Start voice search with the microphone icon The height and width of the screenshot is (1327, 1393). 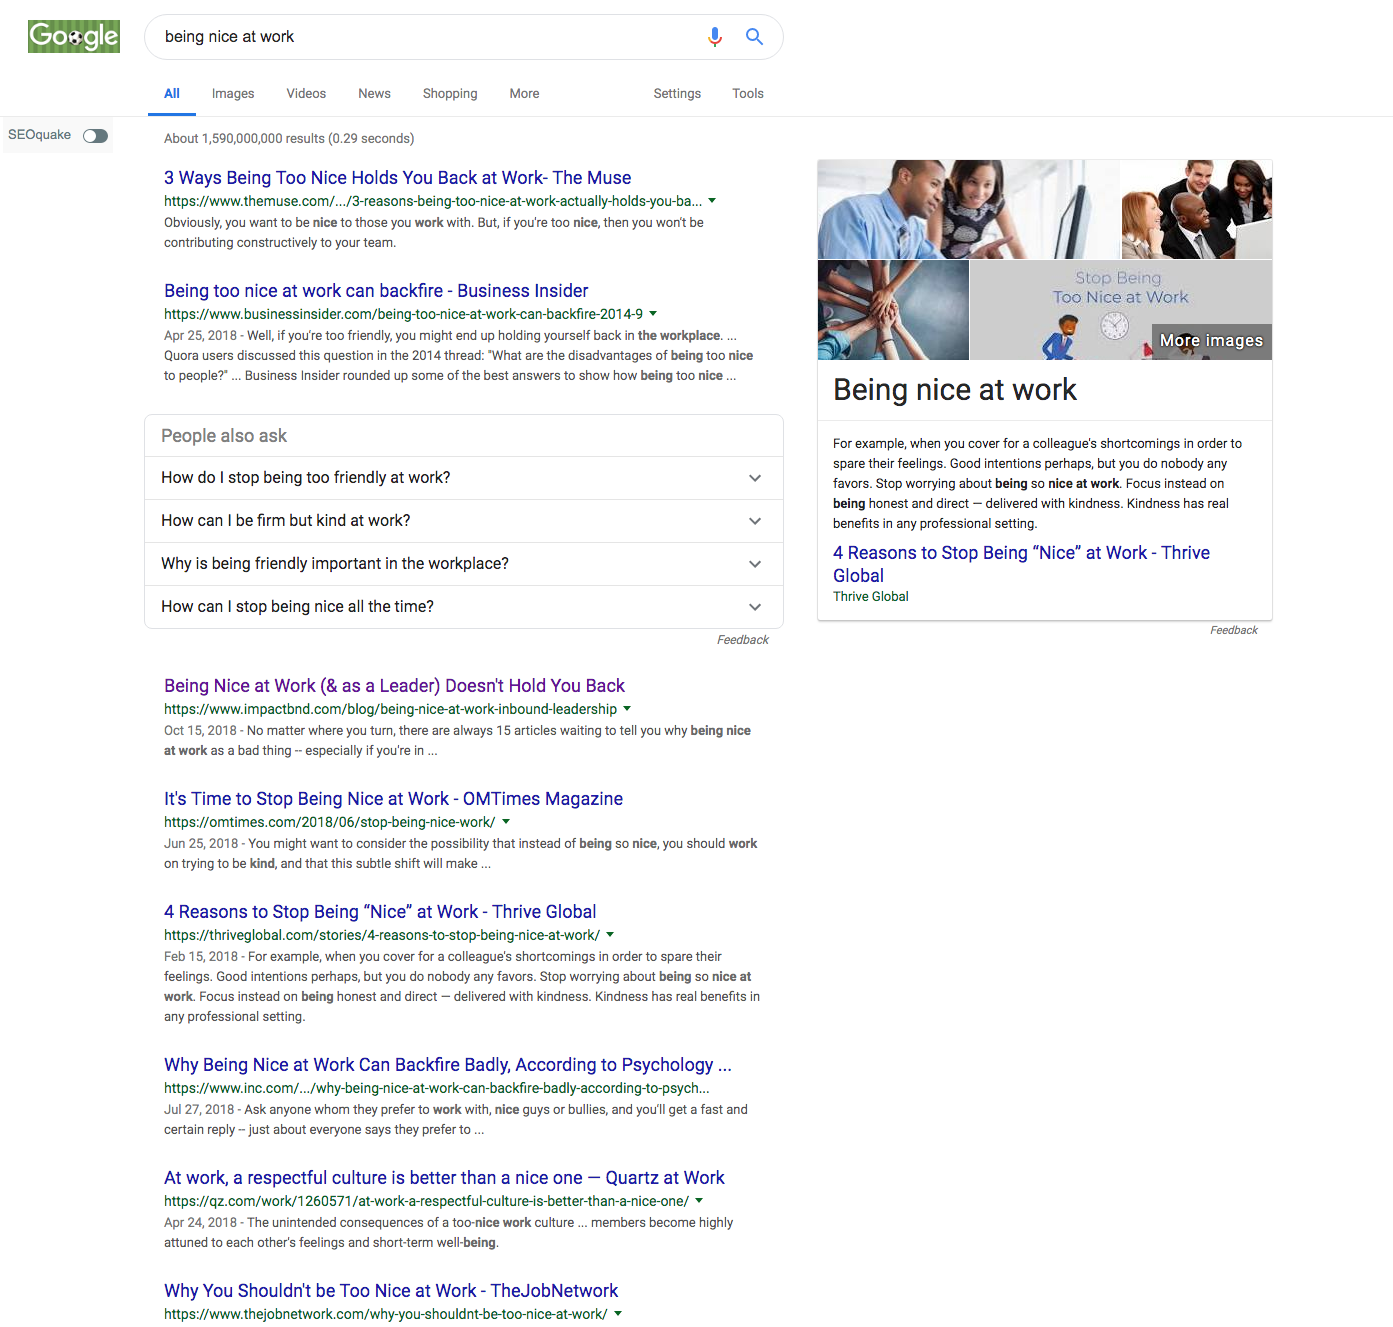click(x=715, y=37)
